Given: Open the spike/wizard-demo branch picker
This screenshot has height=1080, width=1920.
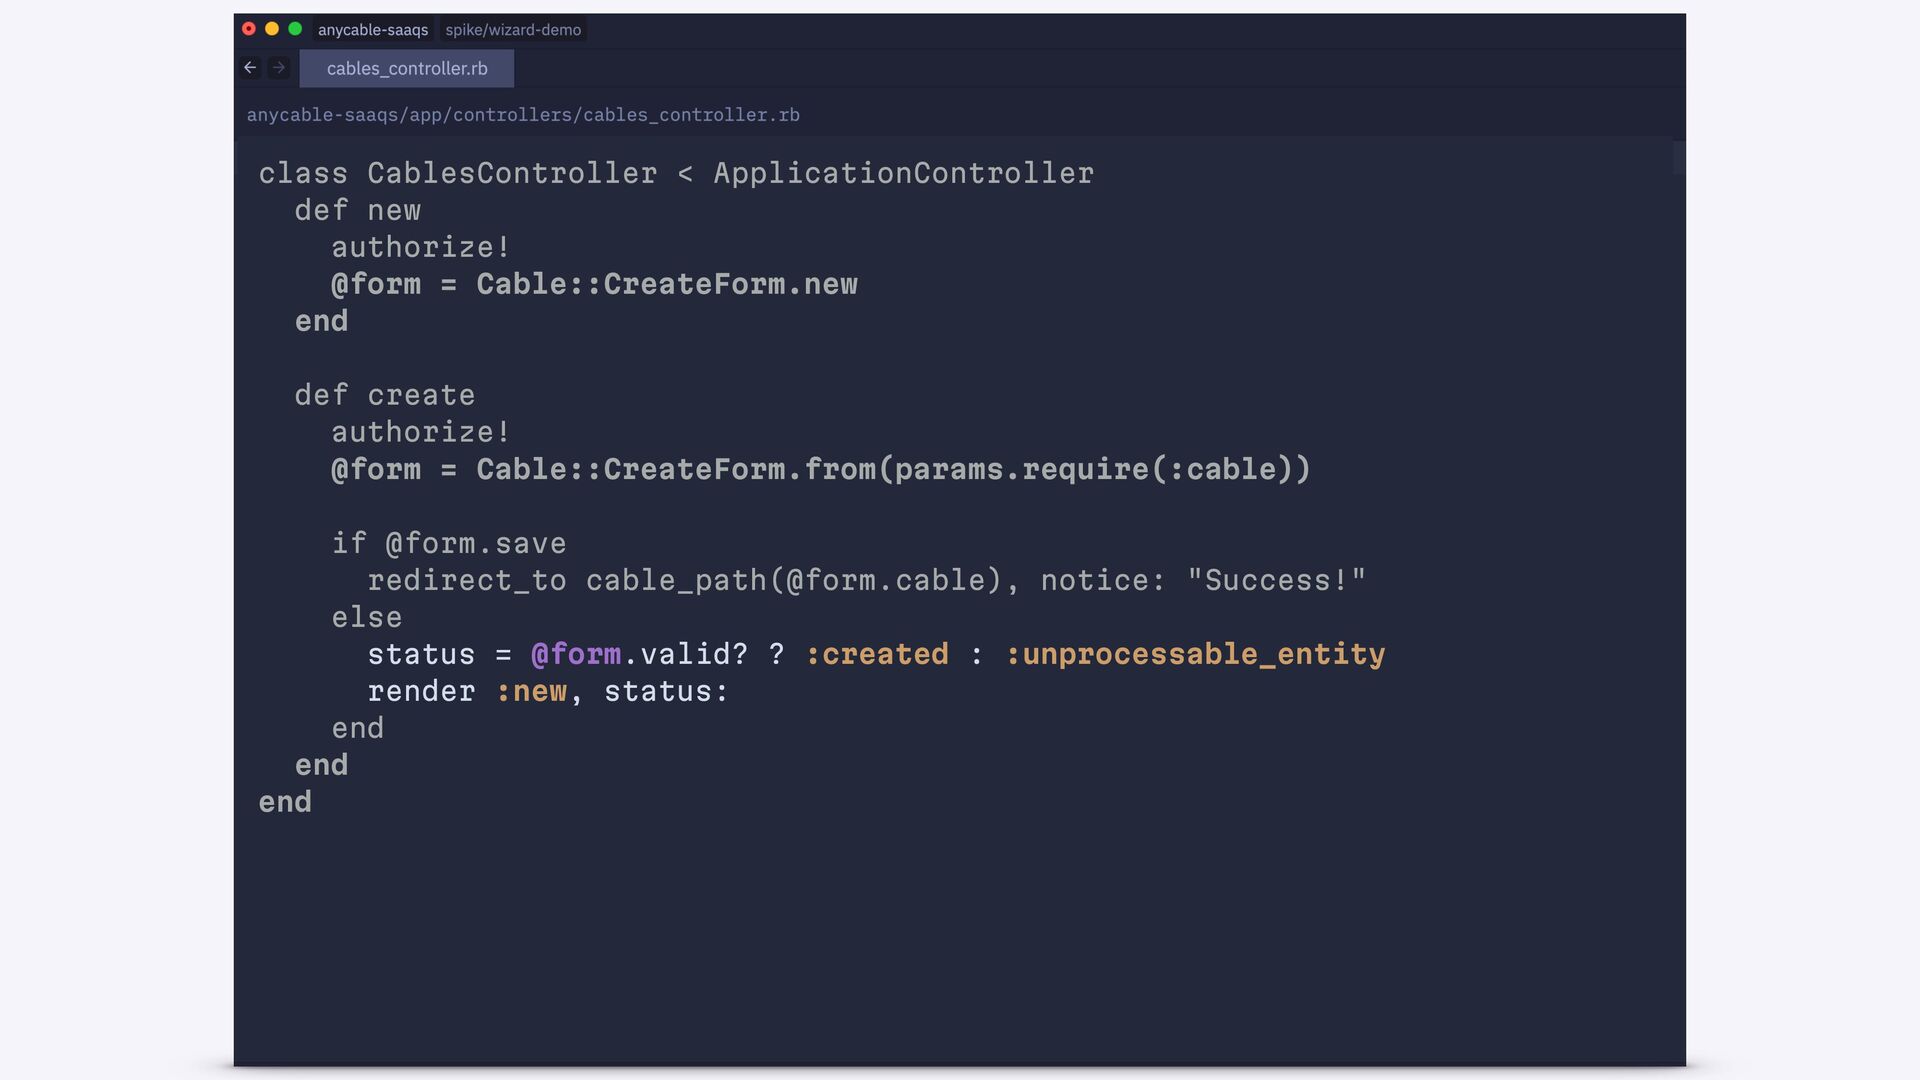Looking at the screenshot, I should click(x=513, y=30).
